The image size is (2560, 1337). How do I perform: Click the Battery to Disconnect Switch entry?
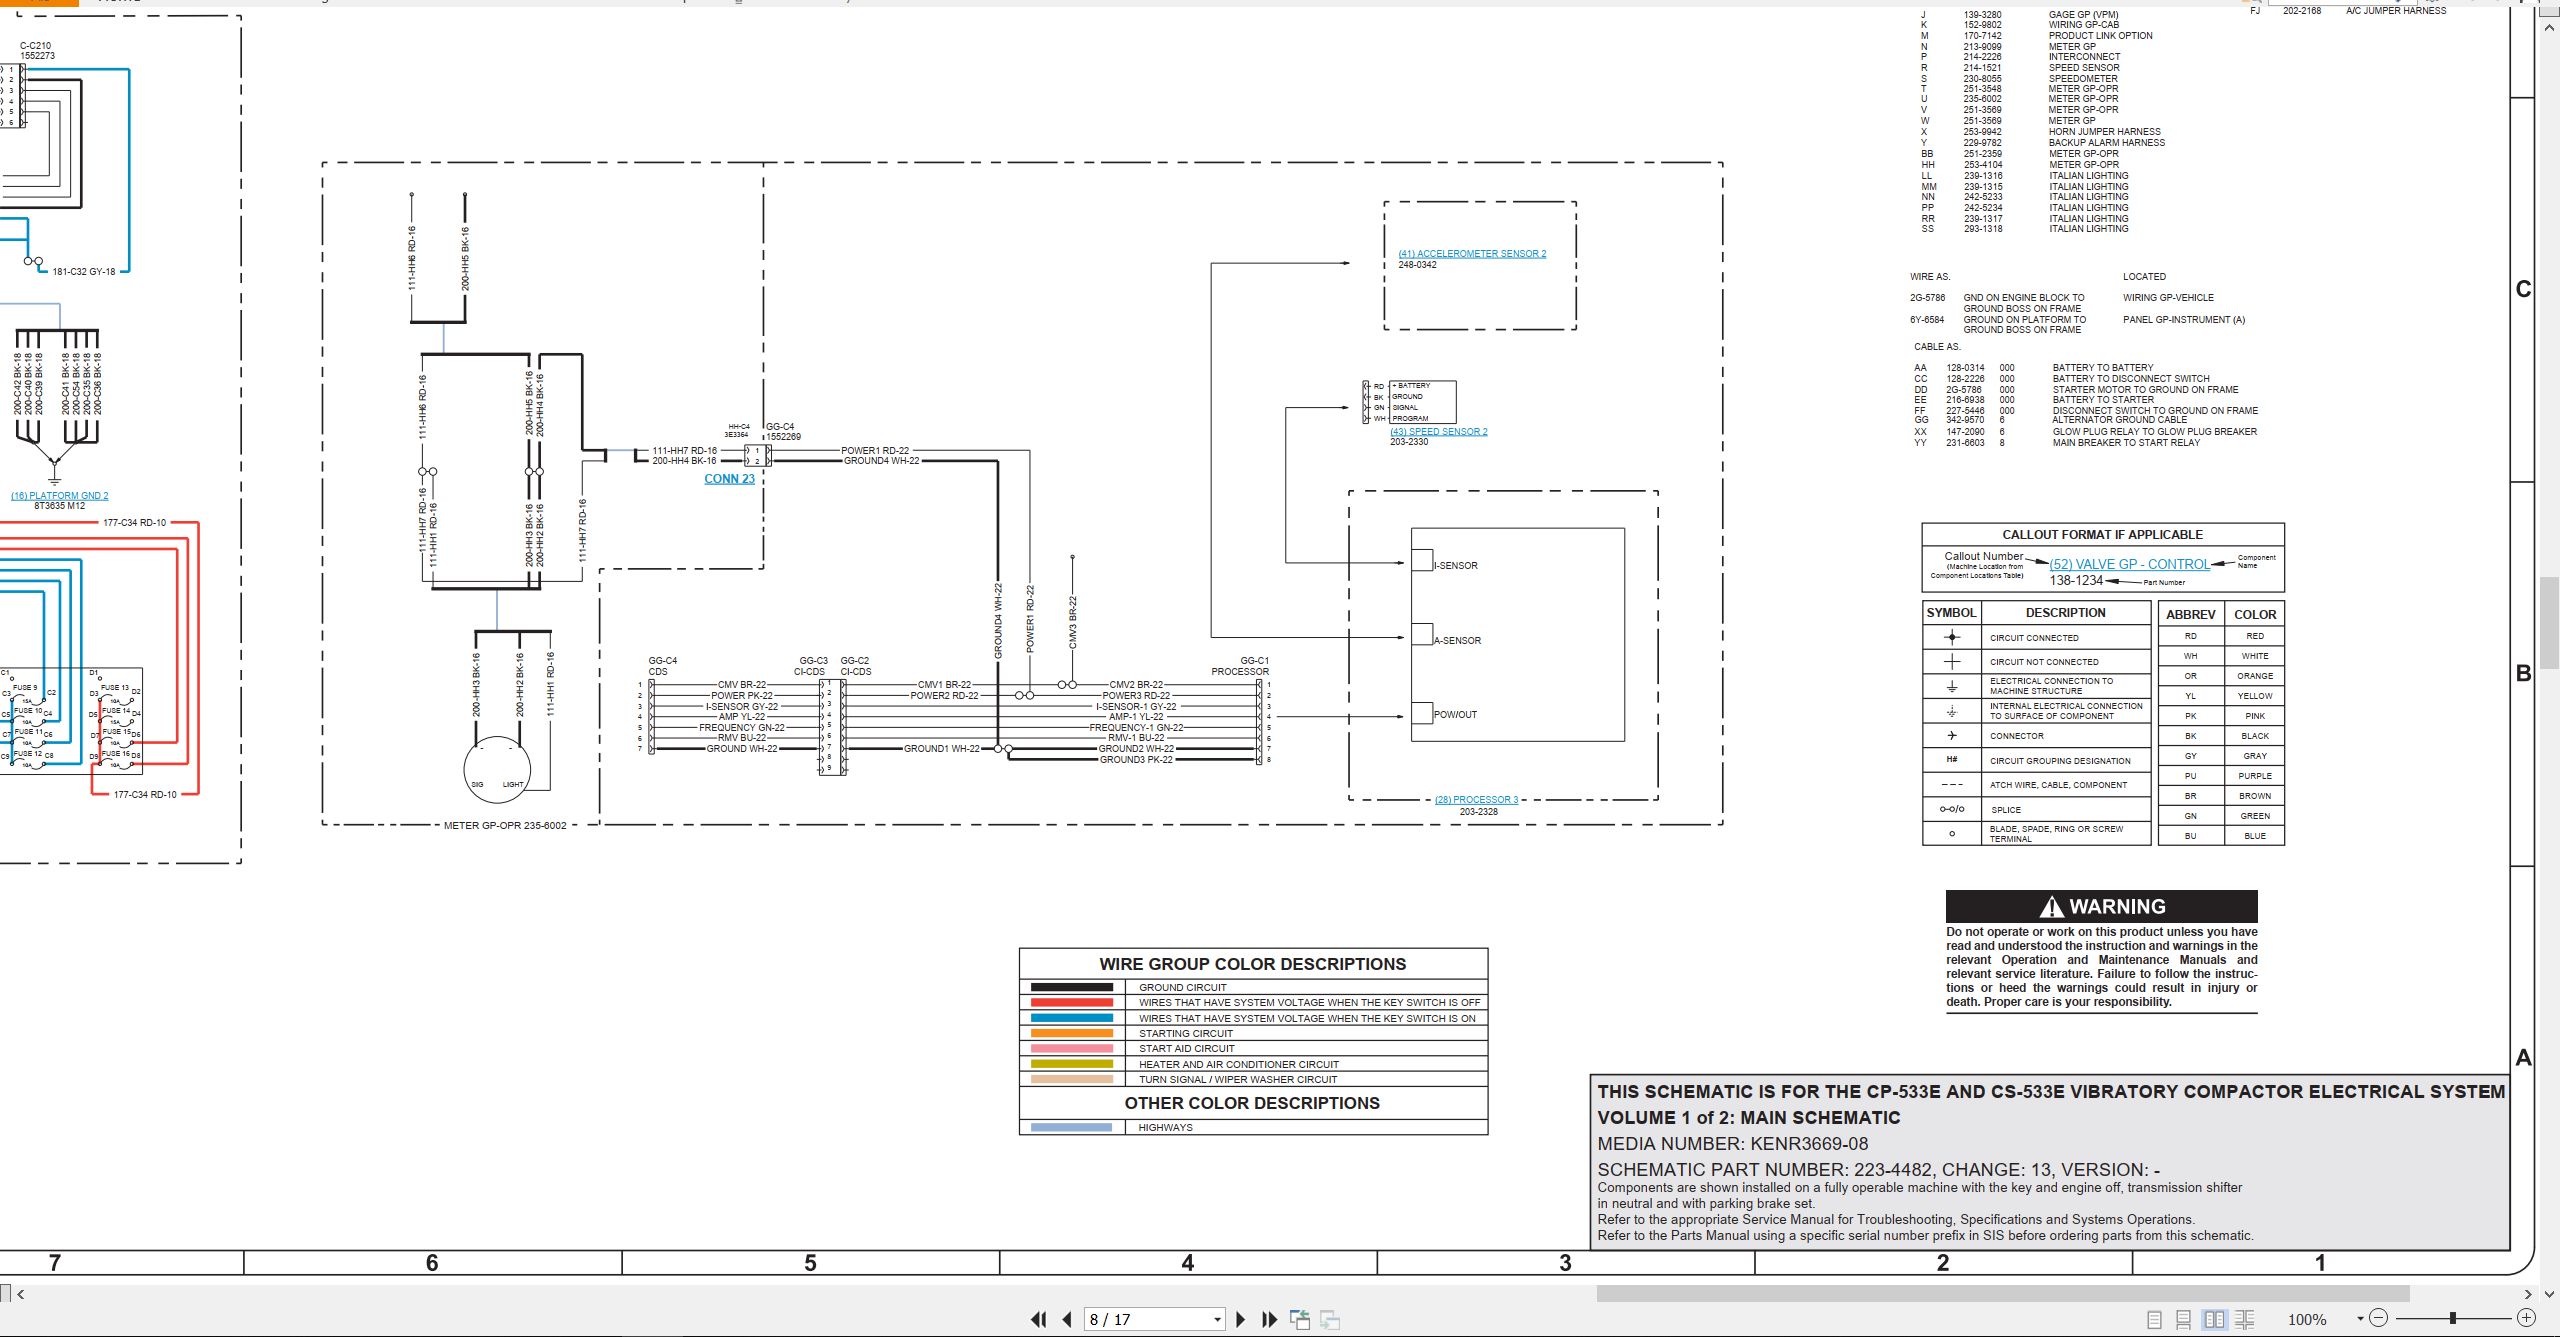2131,378
